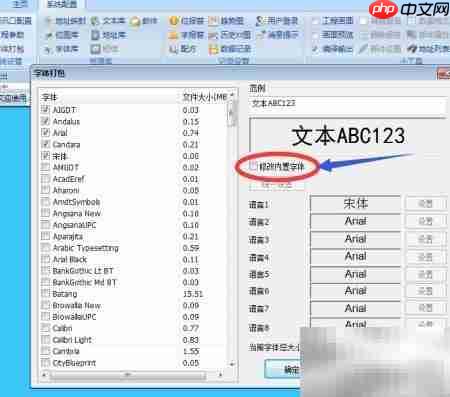The image size is (450, 397).
Task: Select the CityBlueprint font row
Action: click(x=133, y=363)
